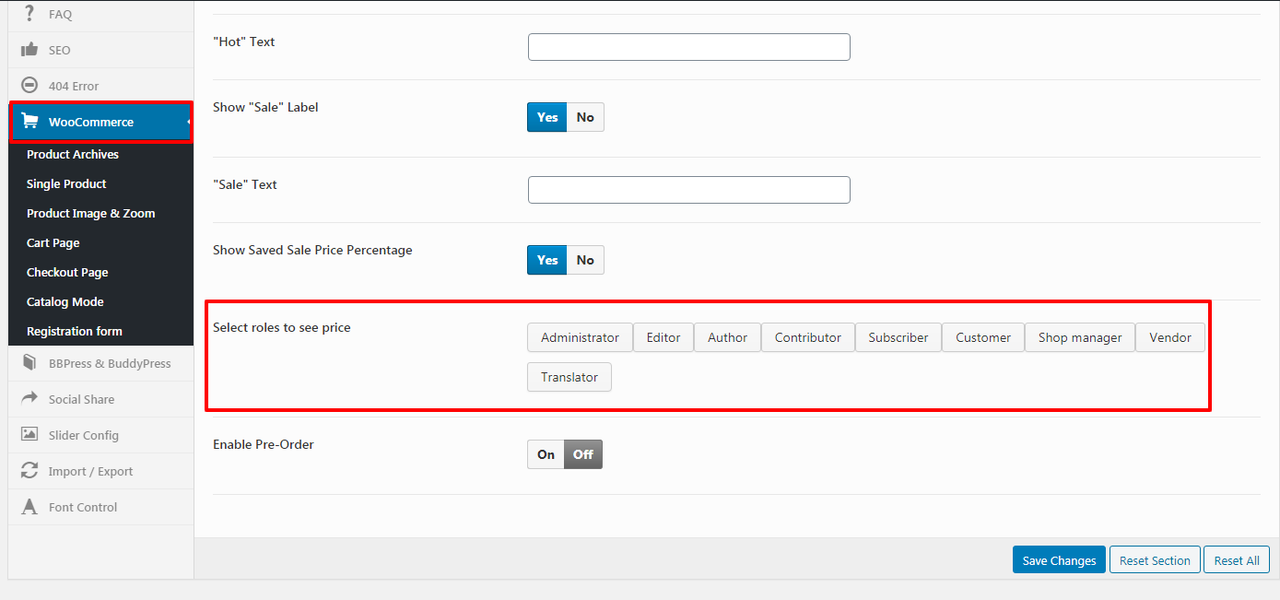
Task: Open Slider Config section
Action: [100, 435]
